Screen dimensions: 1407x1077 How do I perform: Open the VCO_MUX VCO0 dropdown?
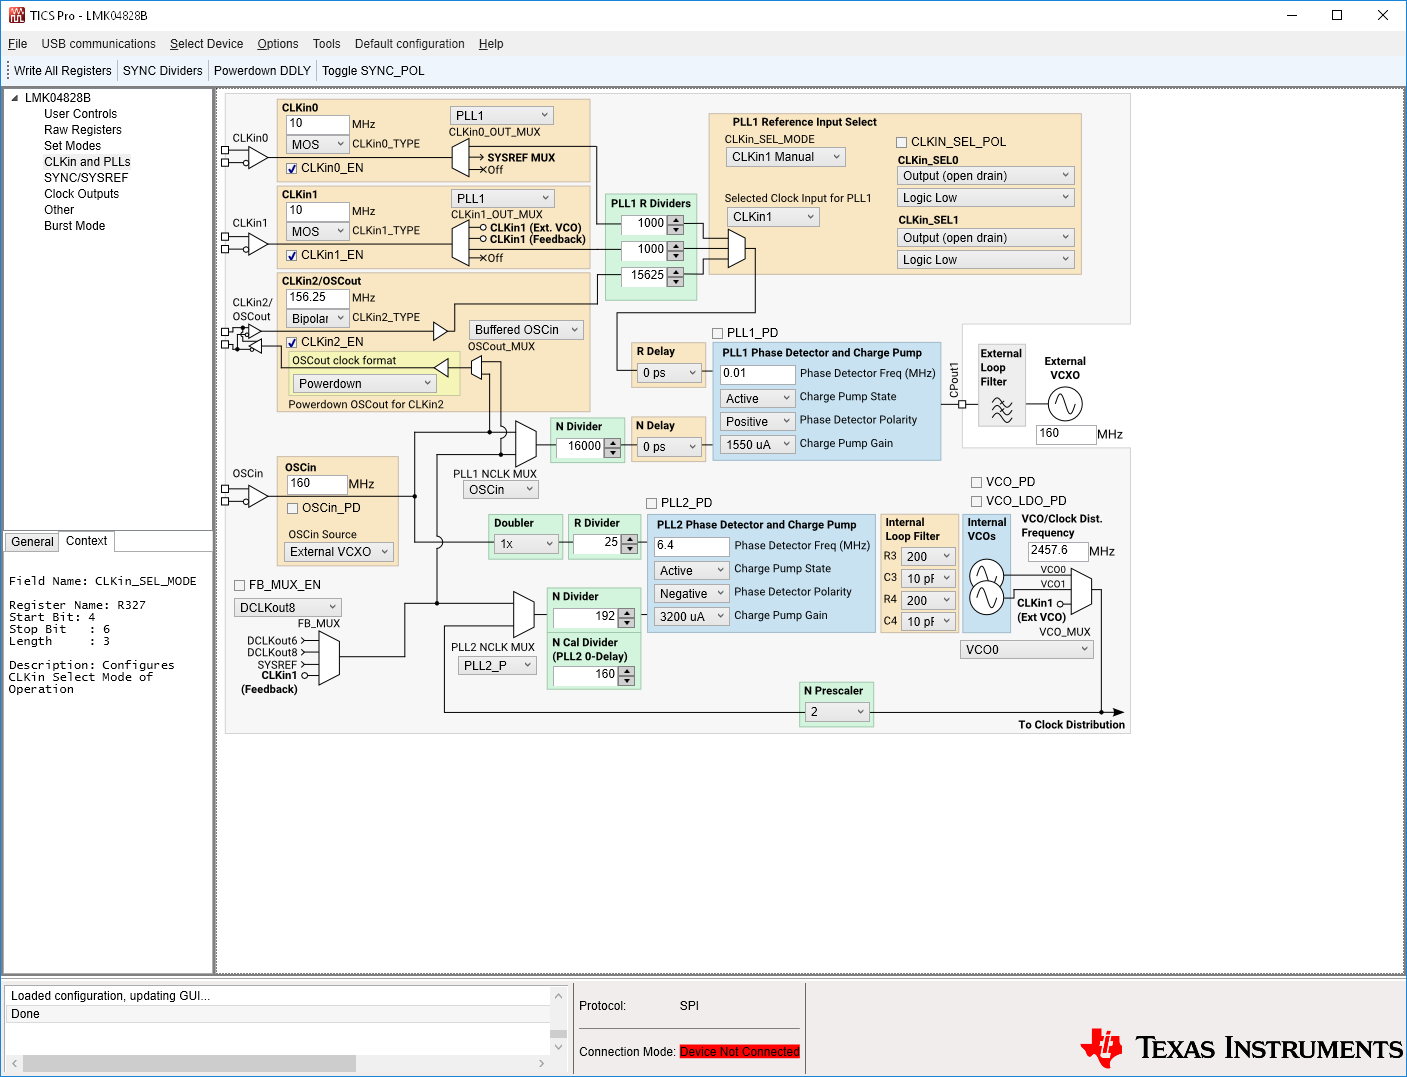1027,650
